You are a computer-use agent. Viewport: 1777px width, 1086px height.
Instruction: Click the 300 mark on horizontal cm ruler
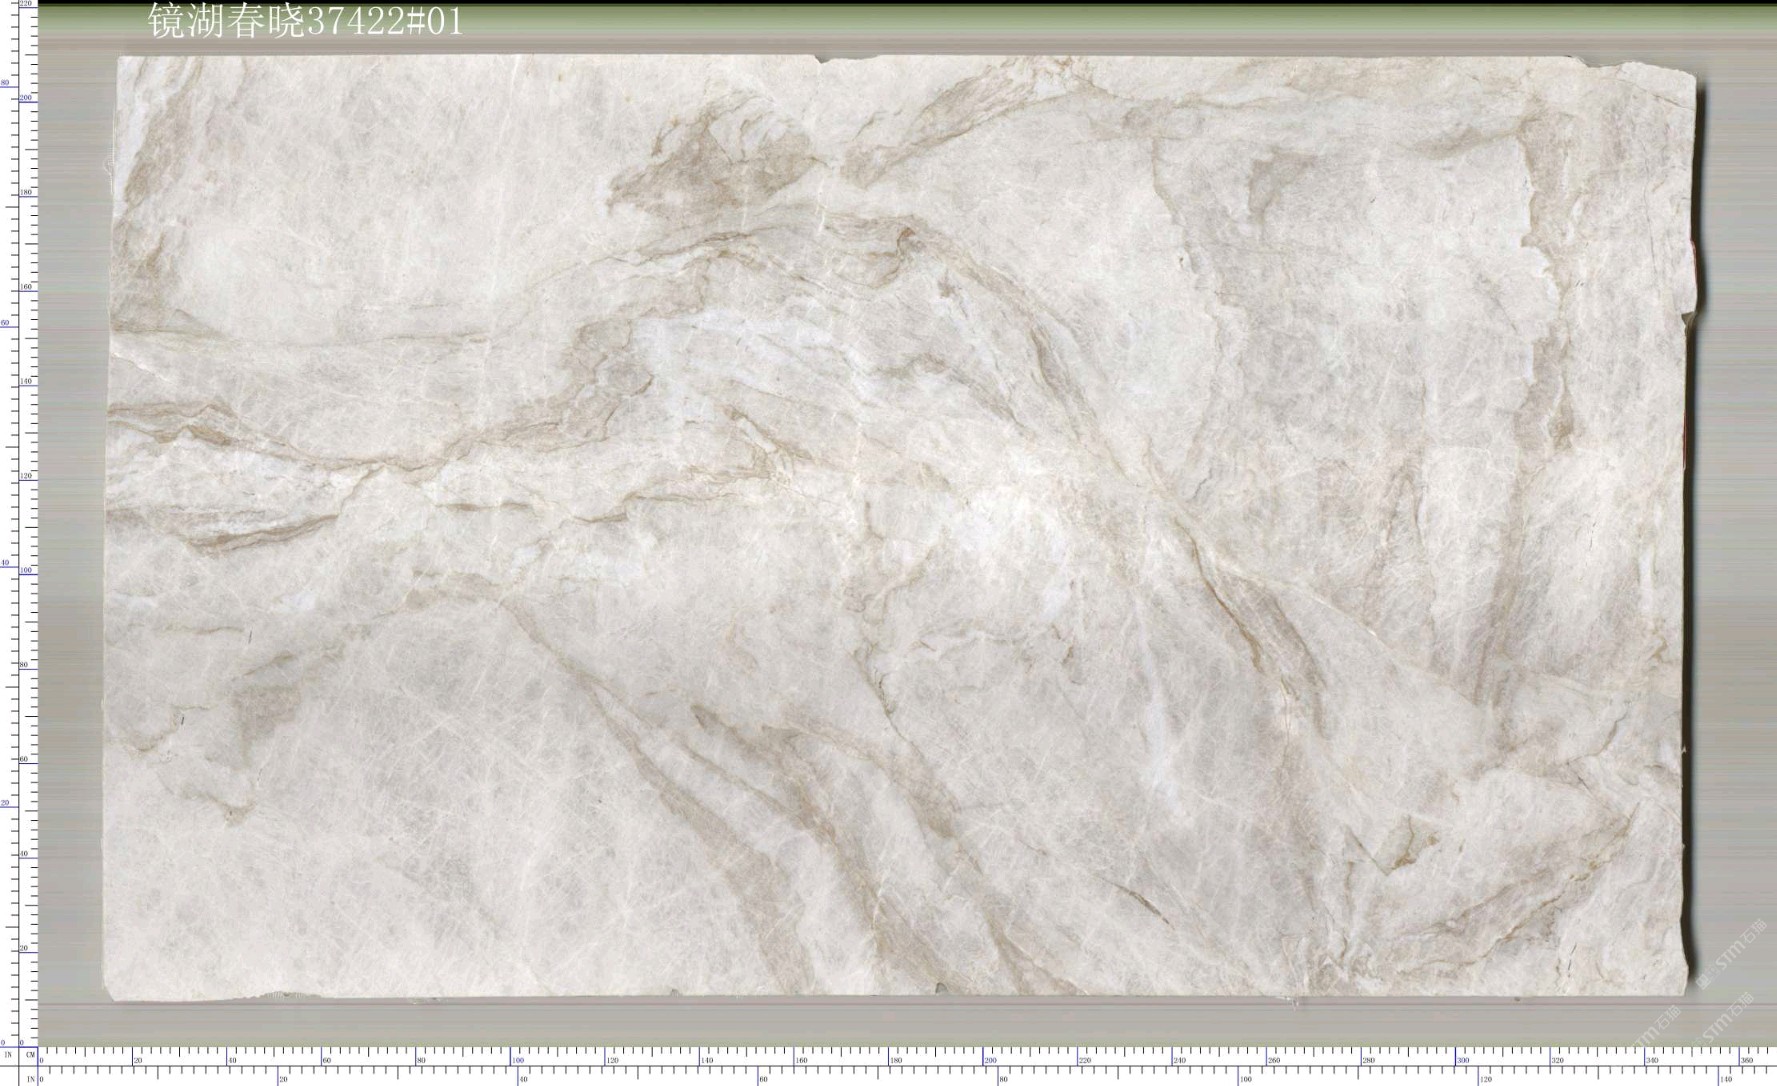[x=1463, y=1060]
